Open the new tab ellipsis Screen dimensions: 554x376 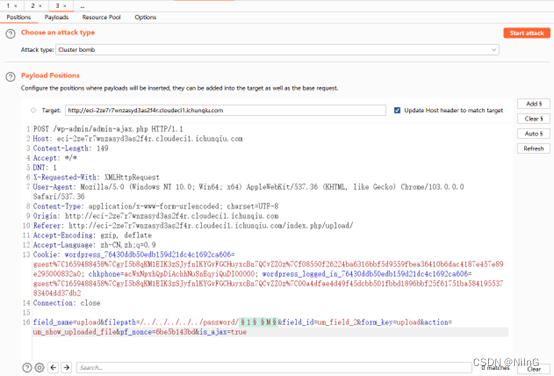click(82, 6)
